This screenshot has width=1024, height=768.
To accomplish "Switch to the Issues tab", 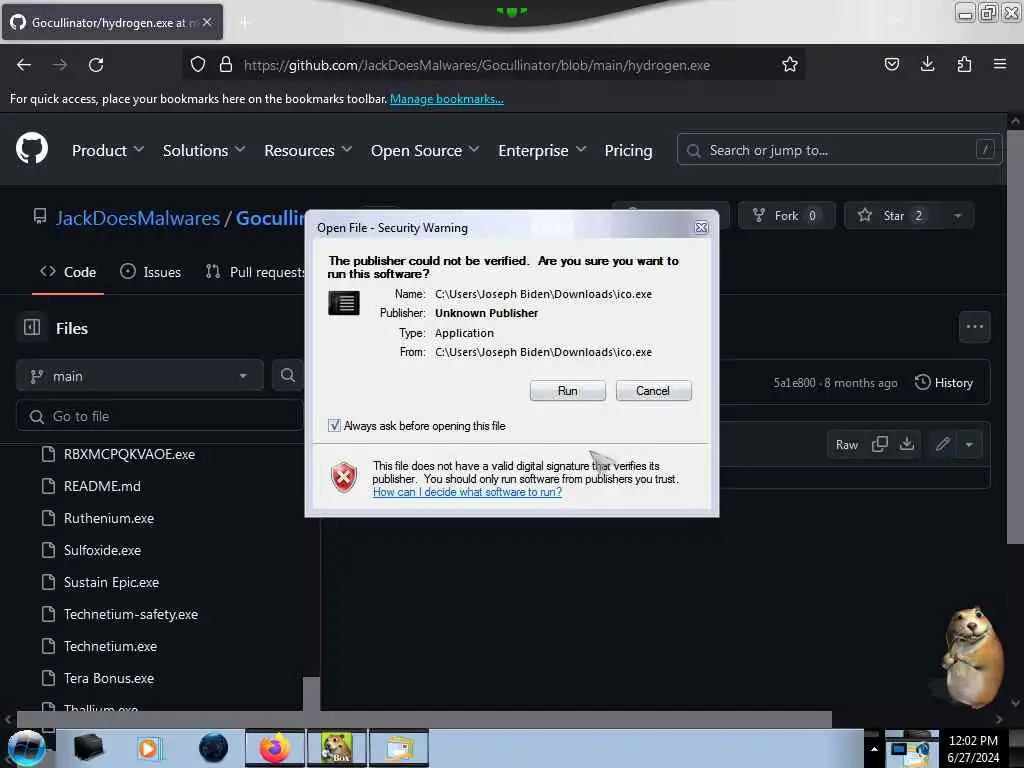I will [151, 272].
